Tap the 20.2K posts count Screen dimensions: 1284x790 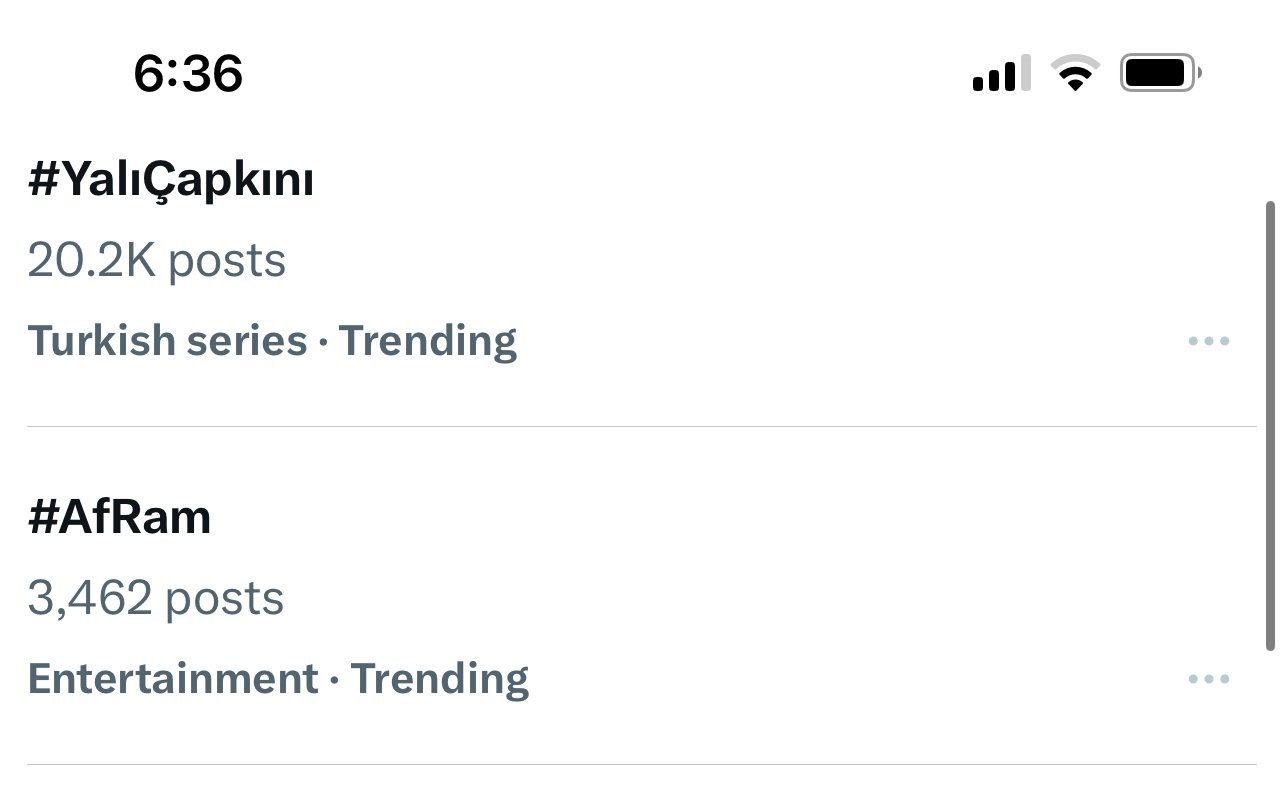(157, 261)
